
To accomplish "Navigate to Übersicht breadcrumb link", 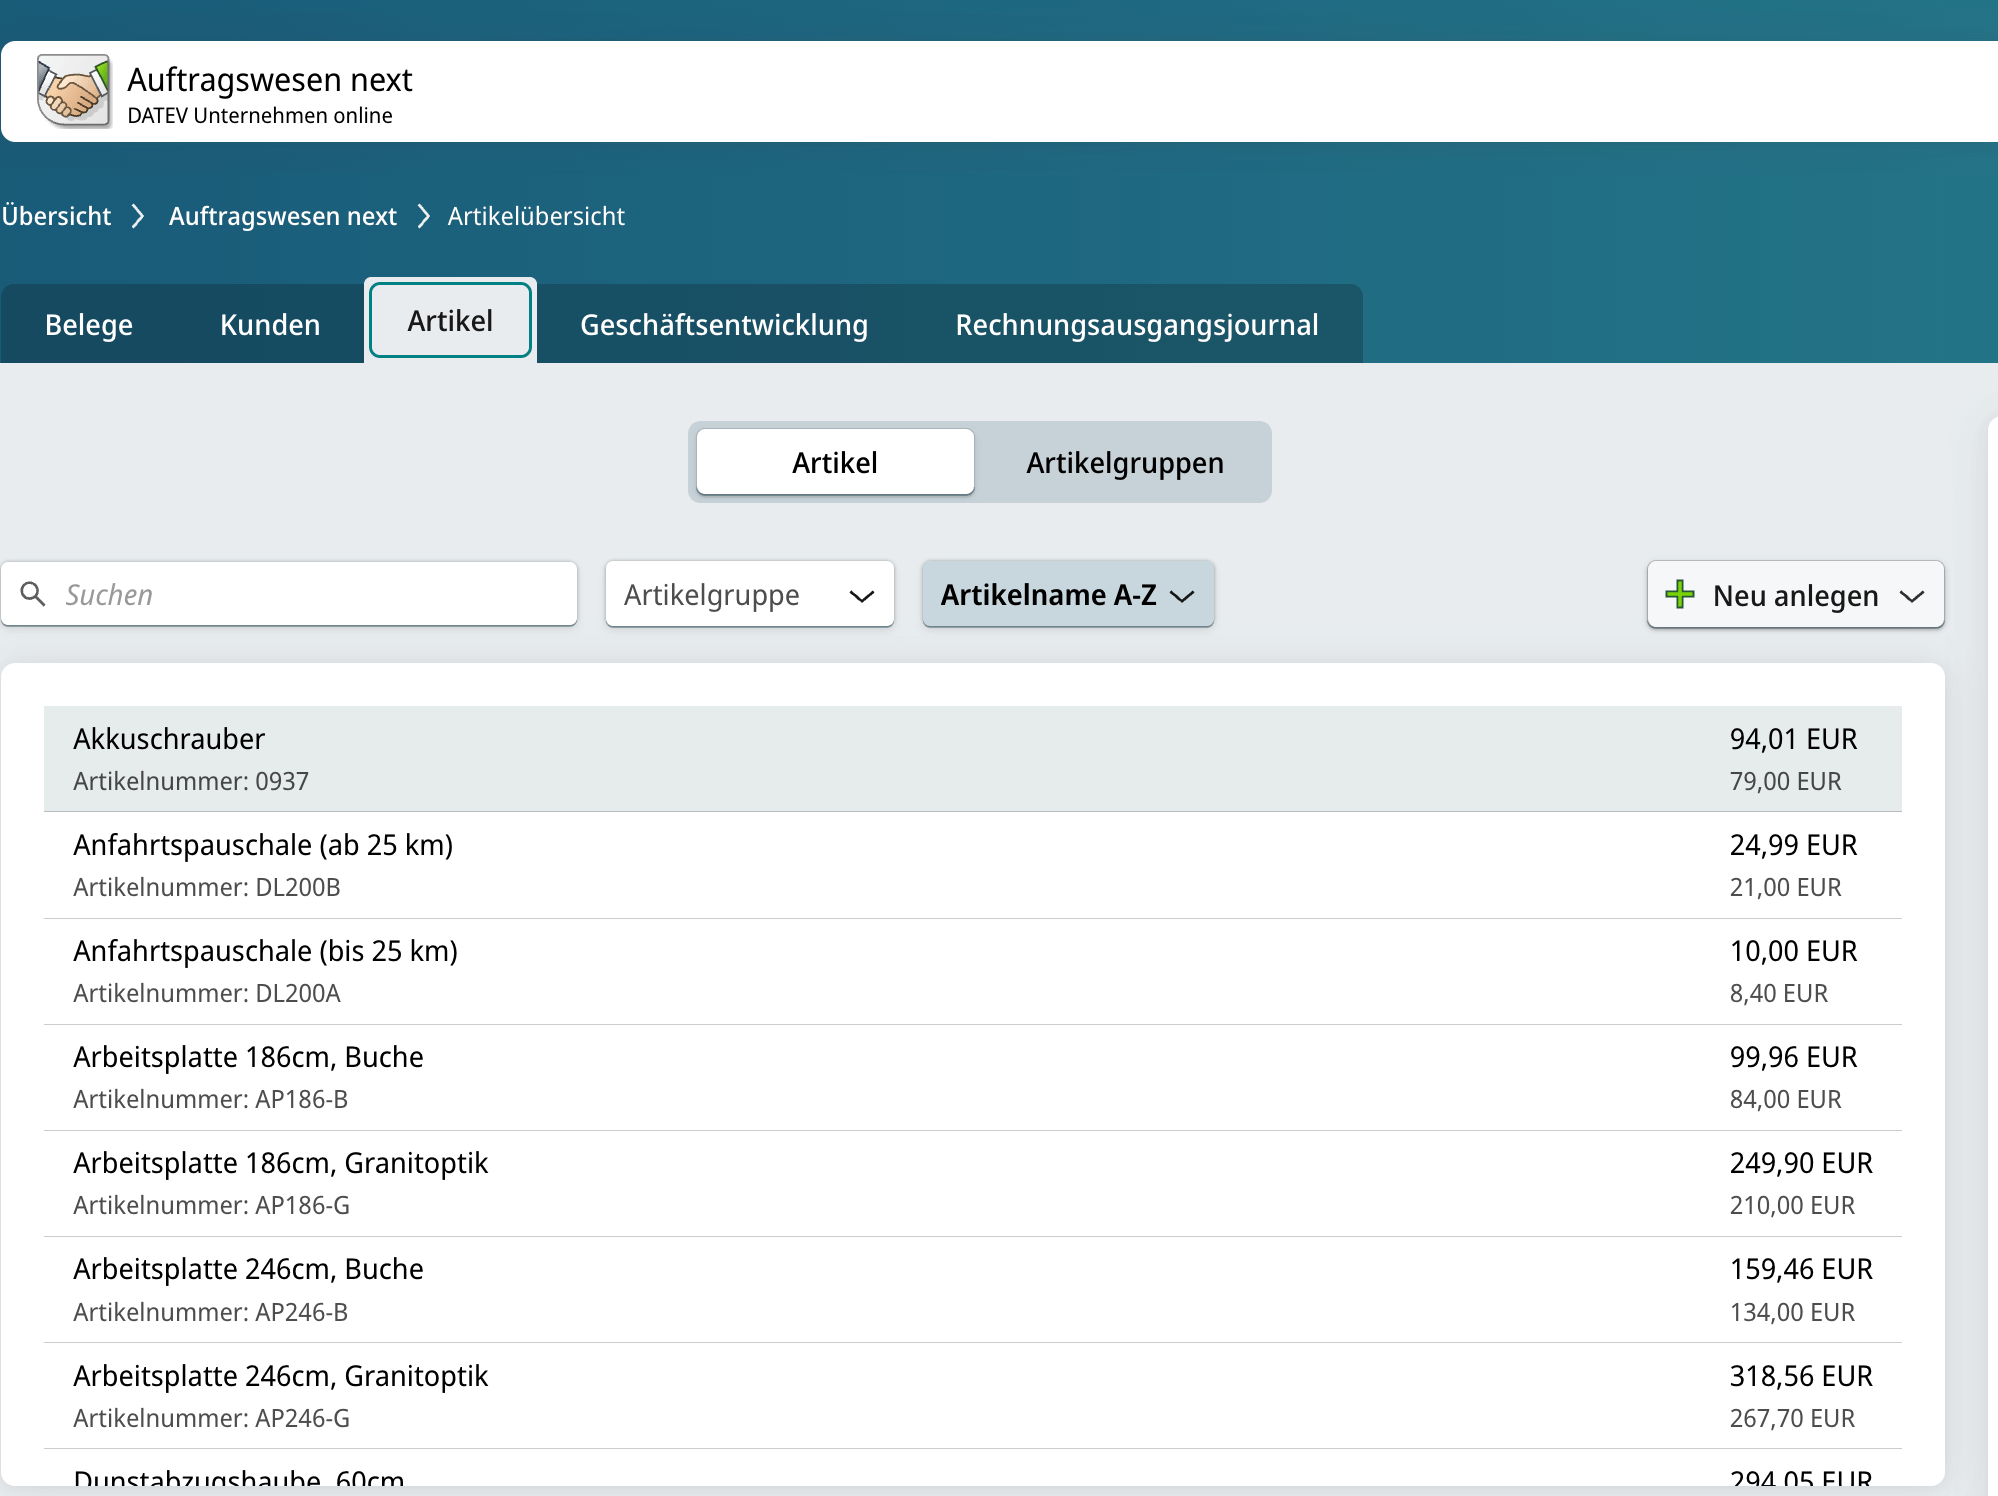I will (56, 216).
